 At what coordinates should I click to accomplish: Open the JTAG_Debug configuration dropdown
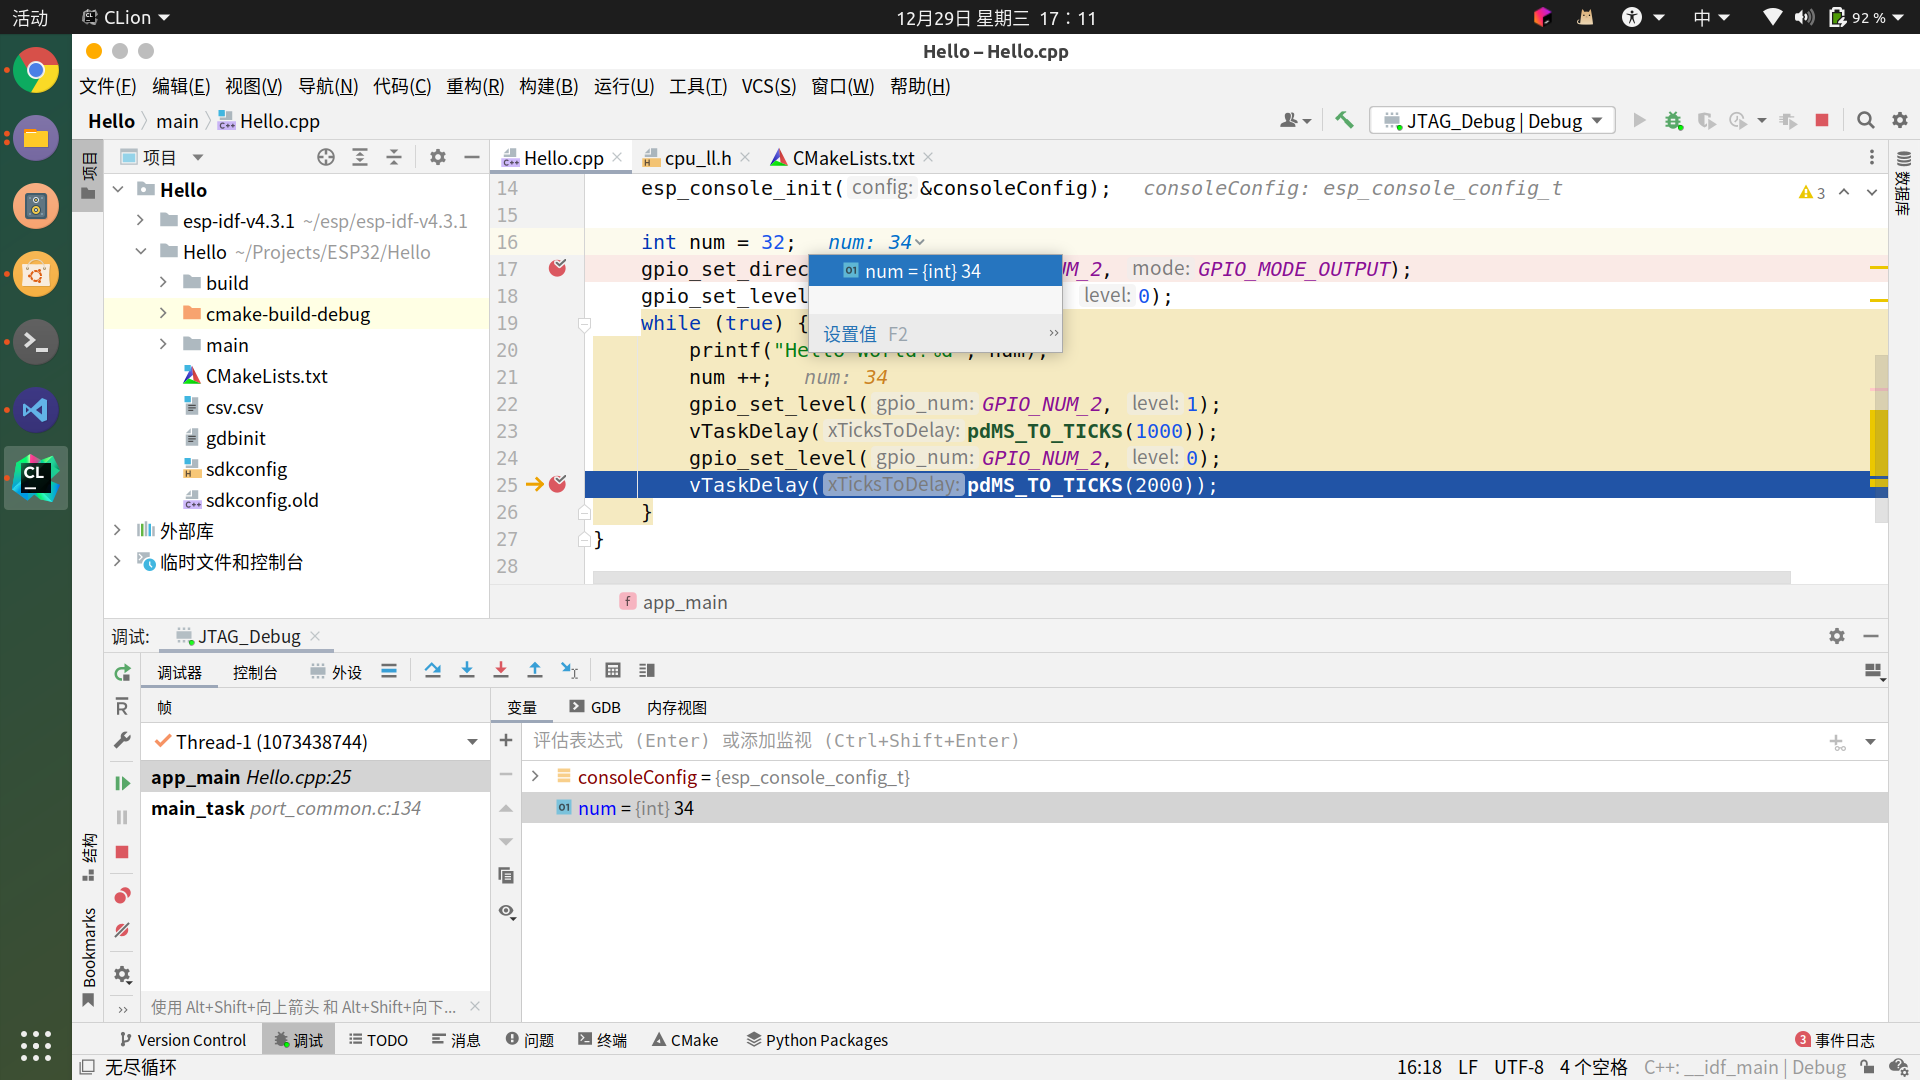click(1491, 120)
